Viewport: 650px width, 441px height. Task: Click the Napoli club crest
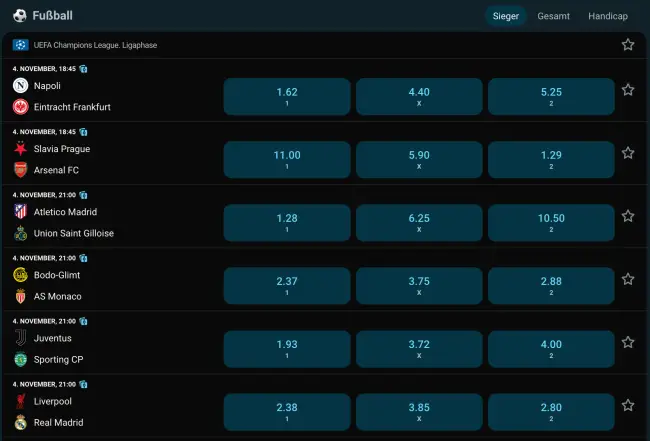pyautogui.click(x=20, y=85)
